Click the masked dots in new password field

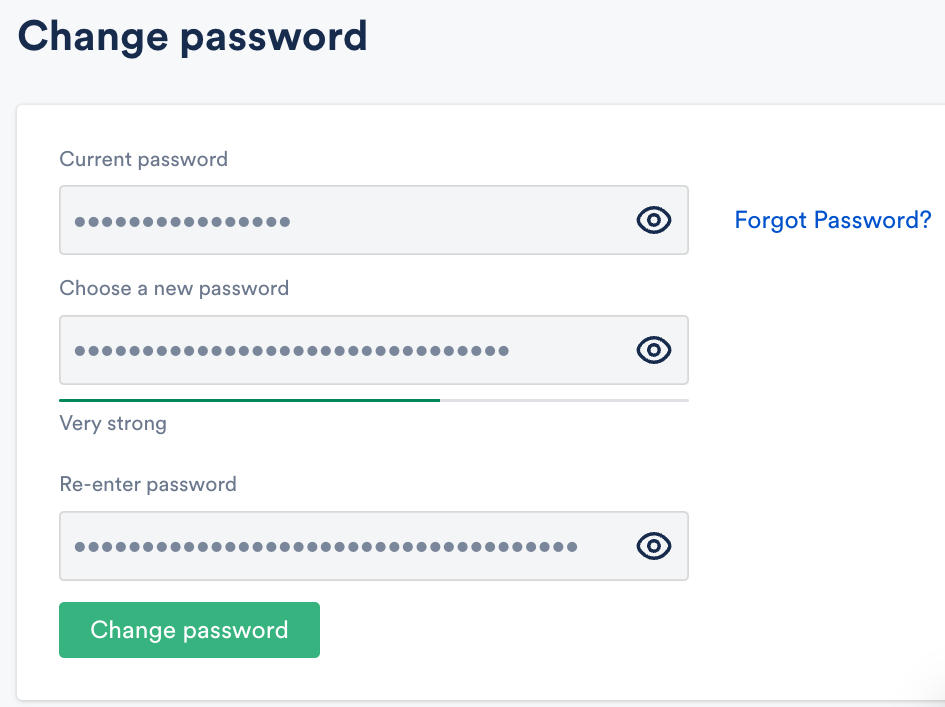tap(291, 351)
